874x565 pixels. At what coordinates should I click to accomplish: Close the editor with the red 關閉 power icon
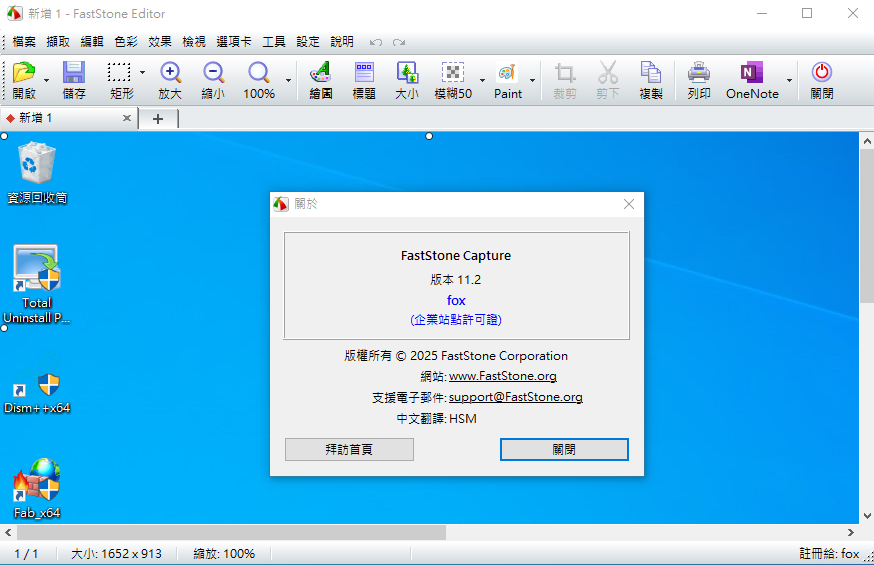point(822,80)
